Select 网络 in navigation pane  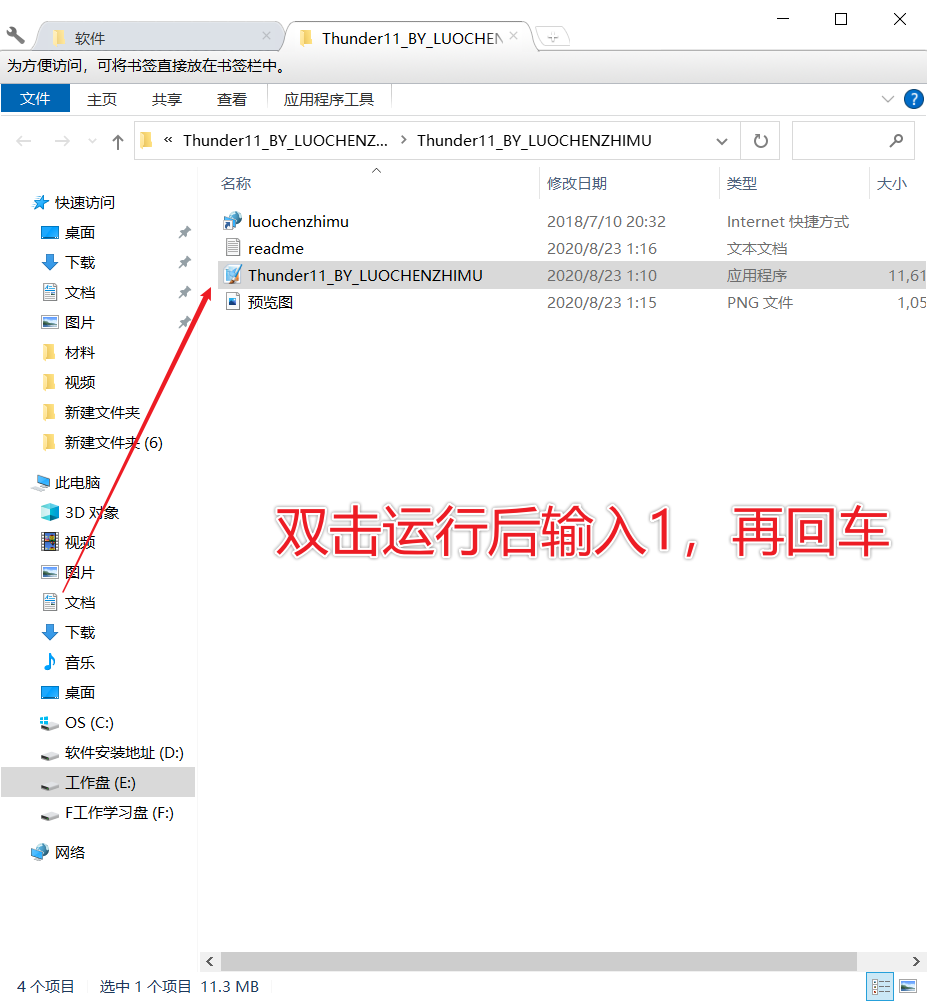[x=70, y=852]
